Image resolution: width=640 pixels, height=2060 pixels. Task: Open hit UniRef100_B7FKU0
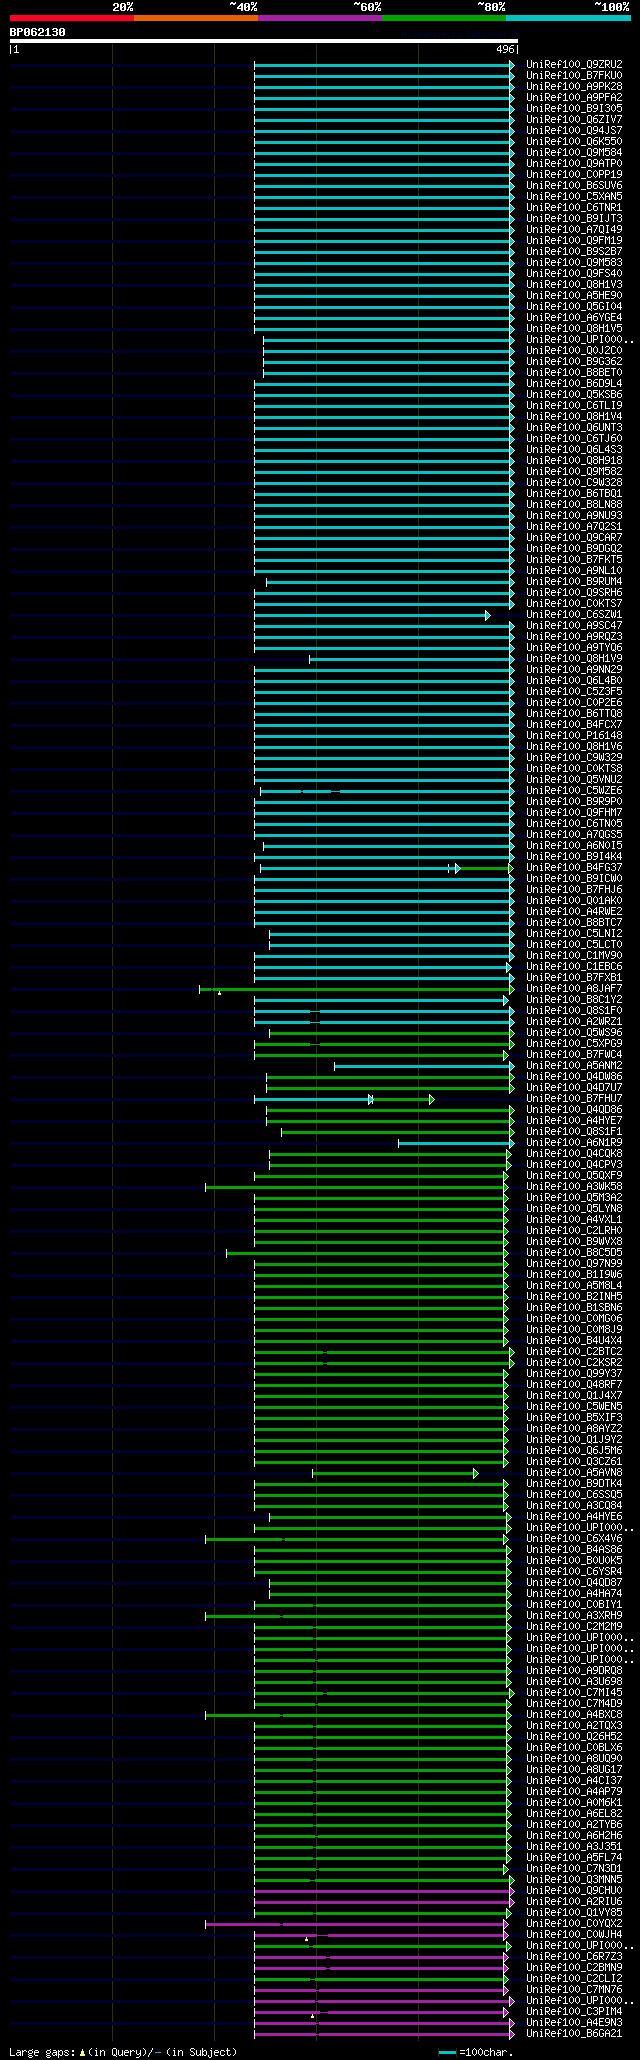tap(574, 75)
